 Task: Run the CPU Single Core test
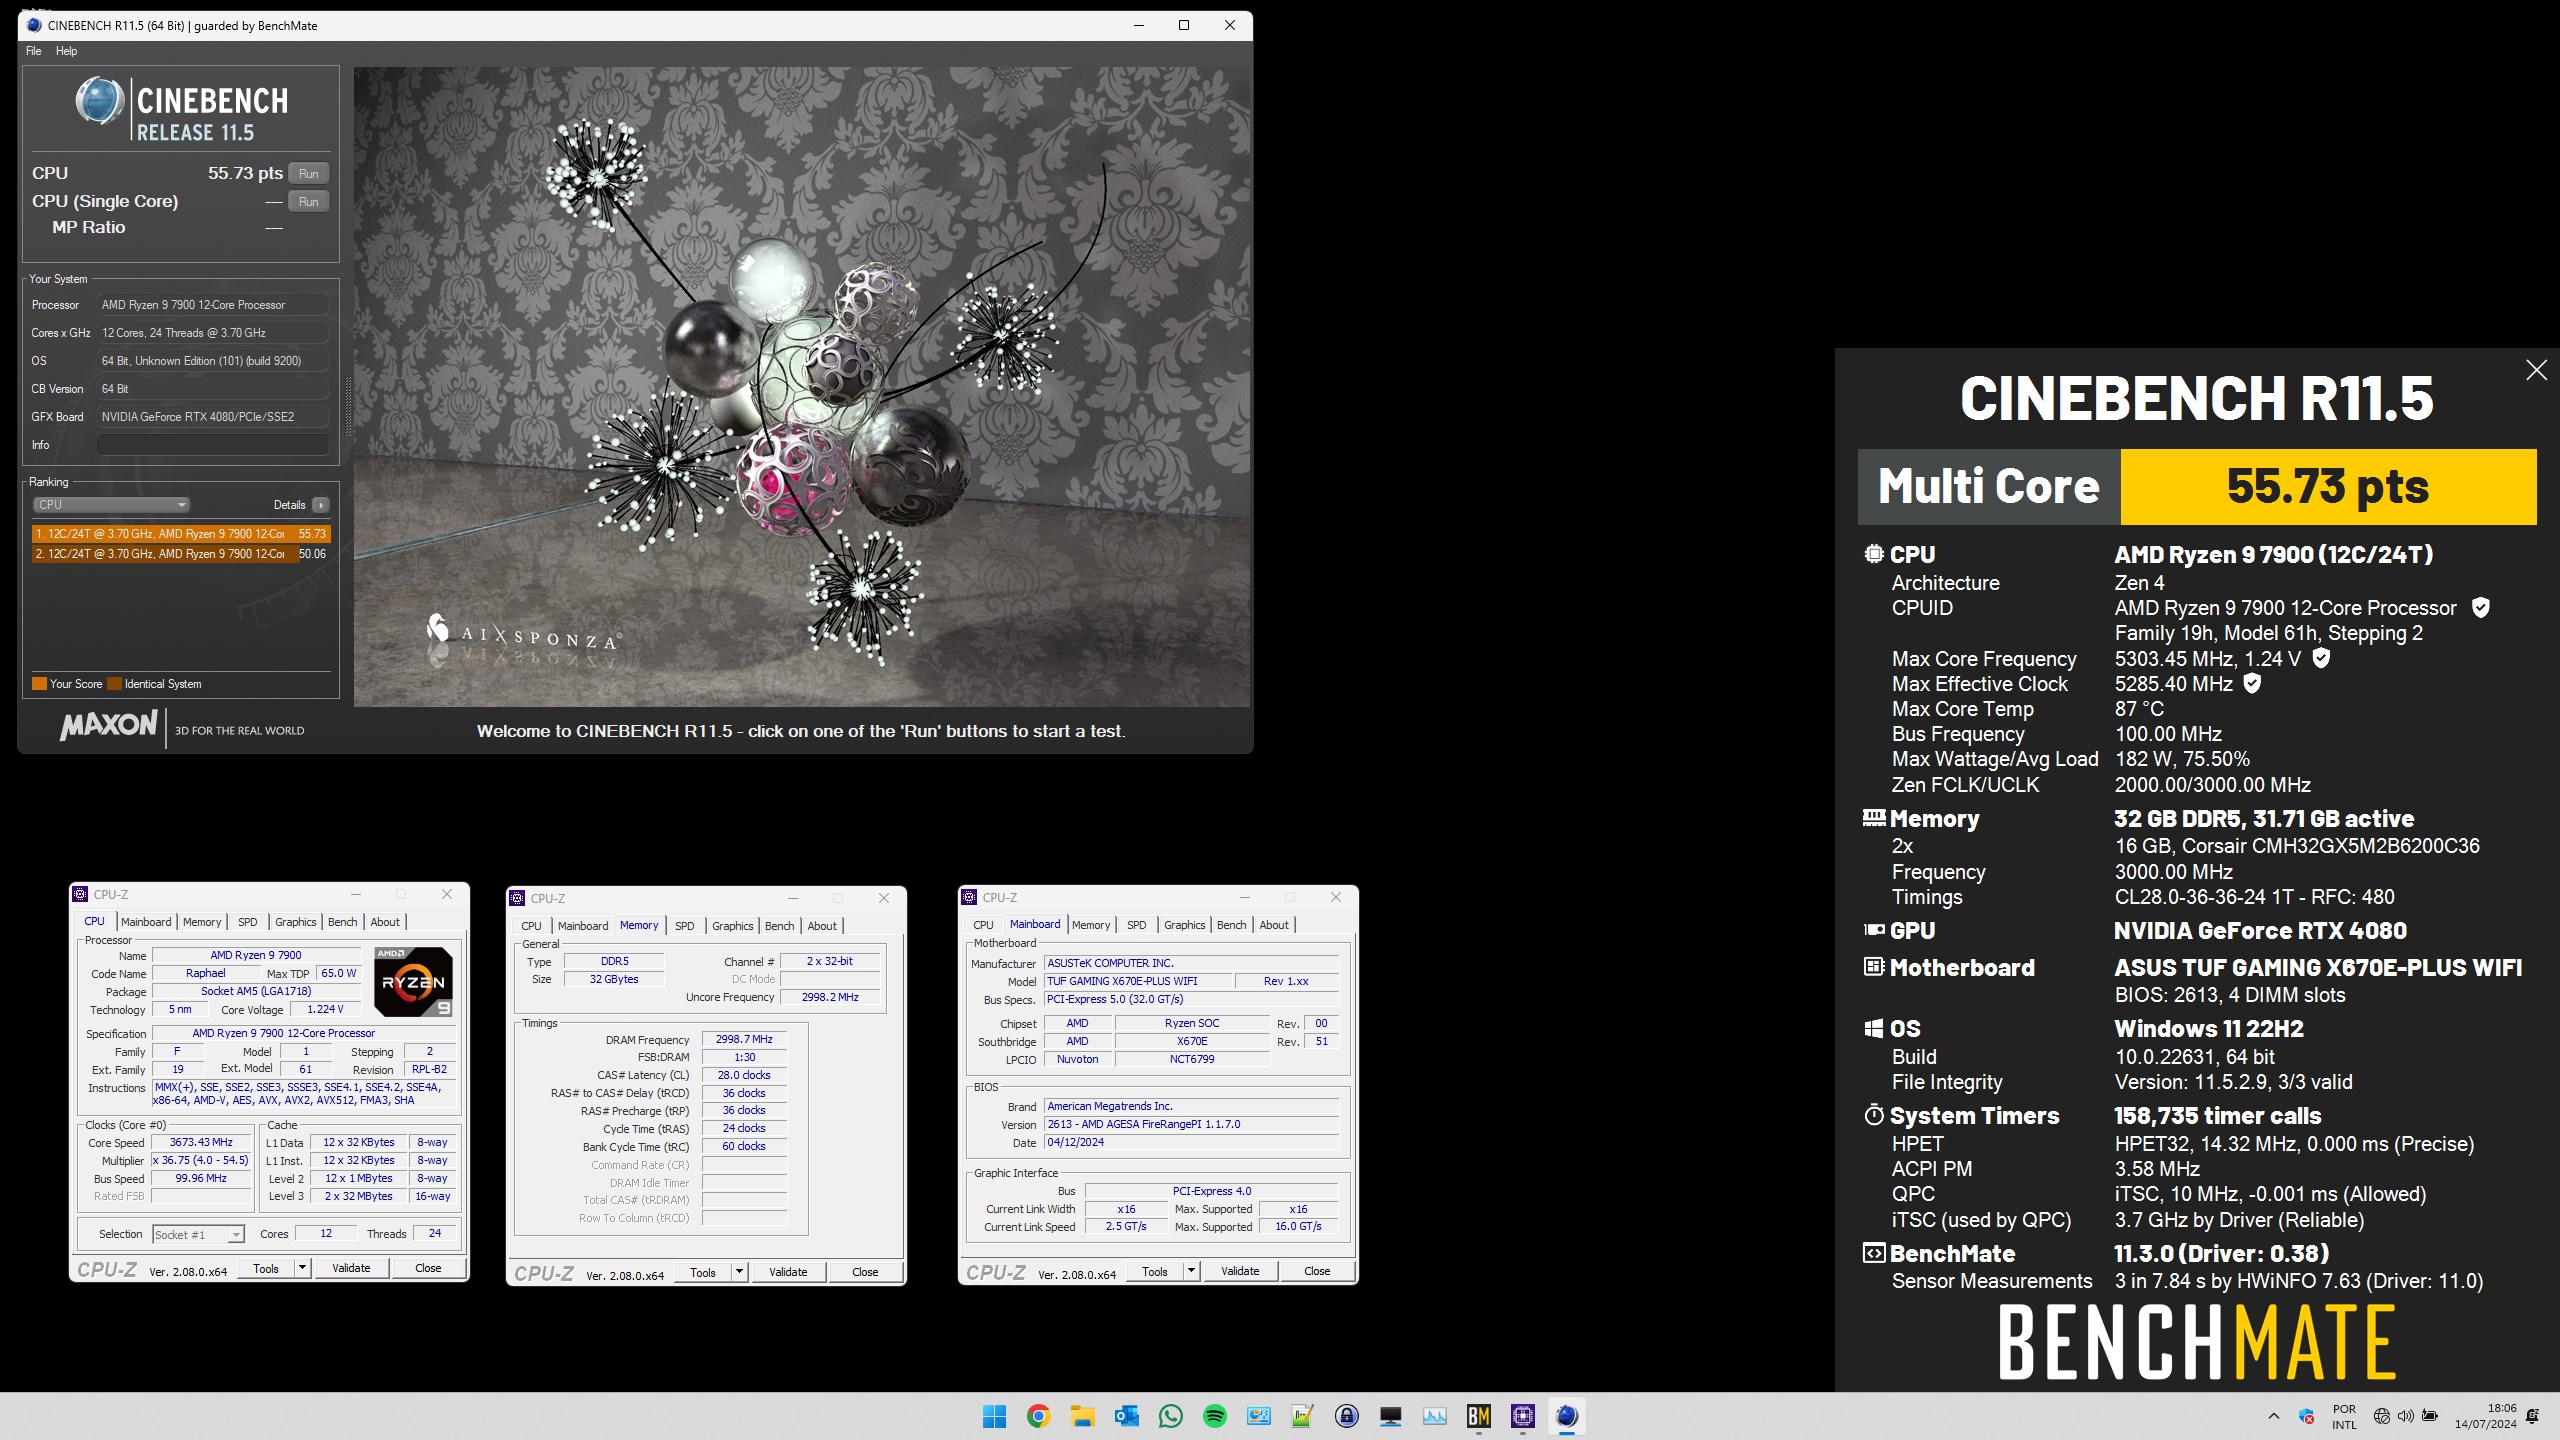(x=309, y=201)
